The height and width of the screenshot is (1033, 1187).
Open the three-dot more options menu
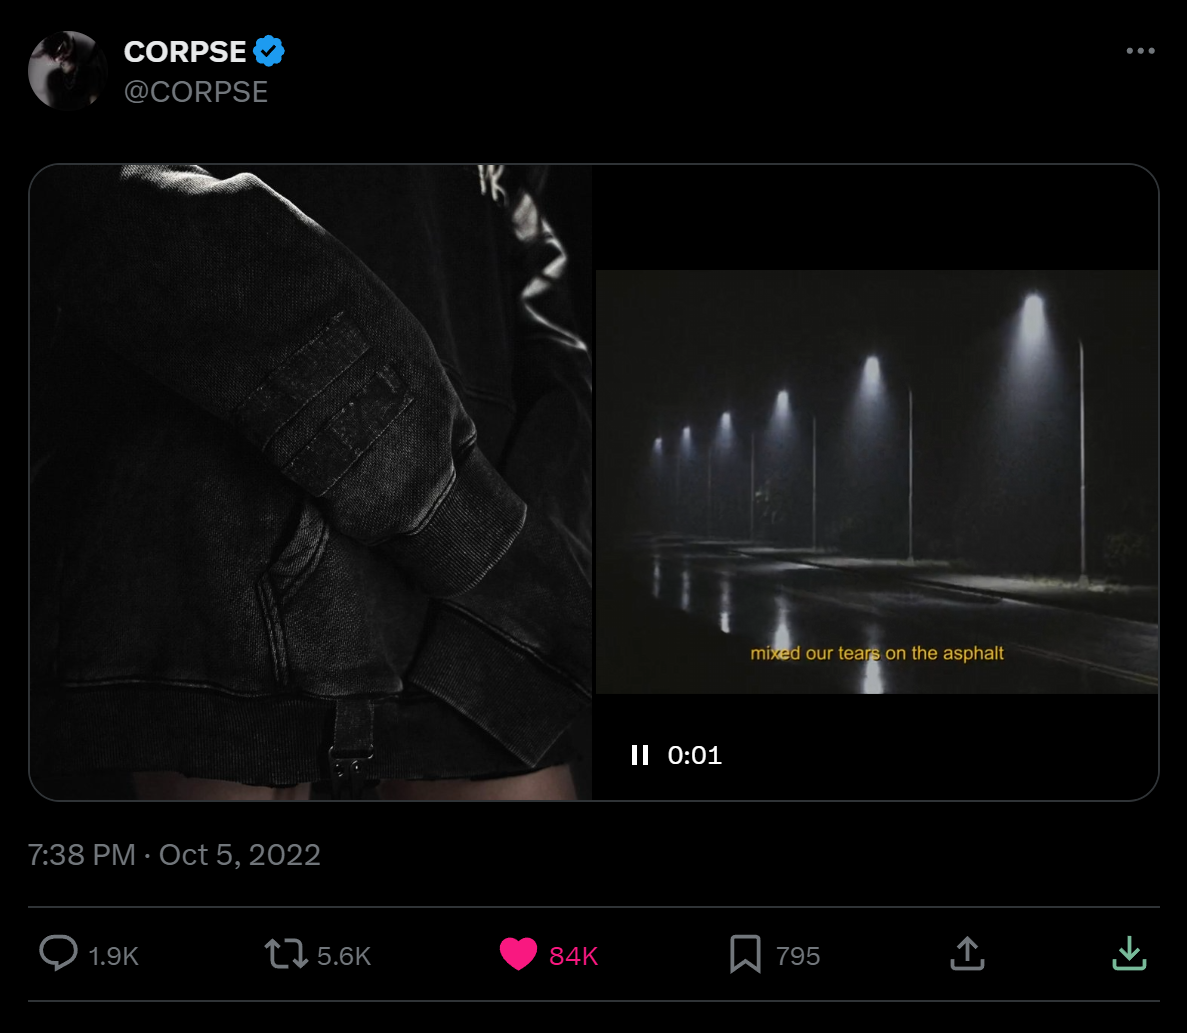[x=1140, y=51]
